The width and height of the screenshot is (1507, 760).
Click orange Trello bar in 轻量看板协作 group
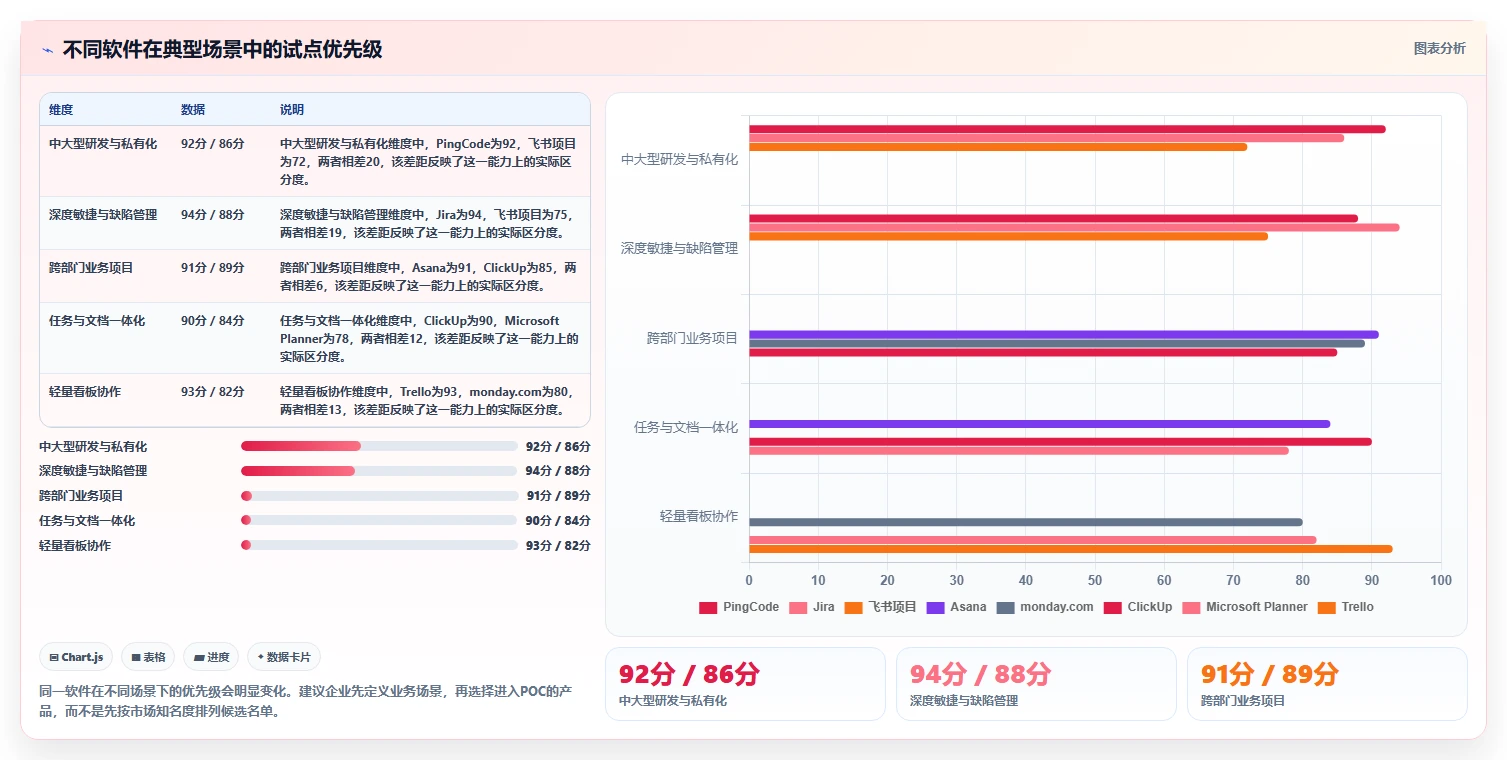pyautogui.click(x=1071, y=548)
